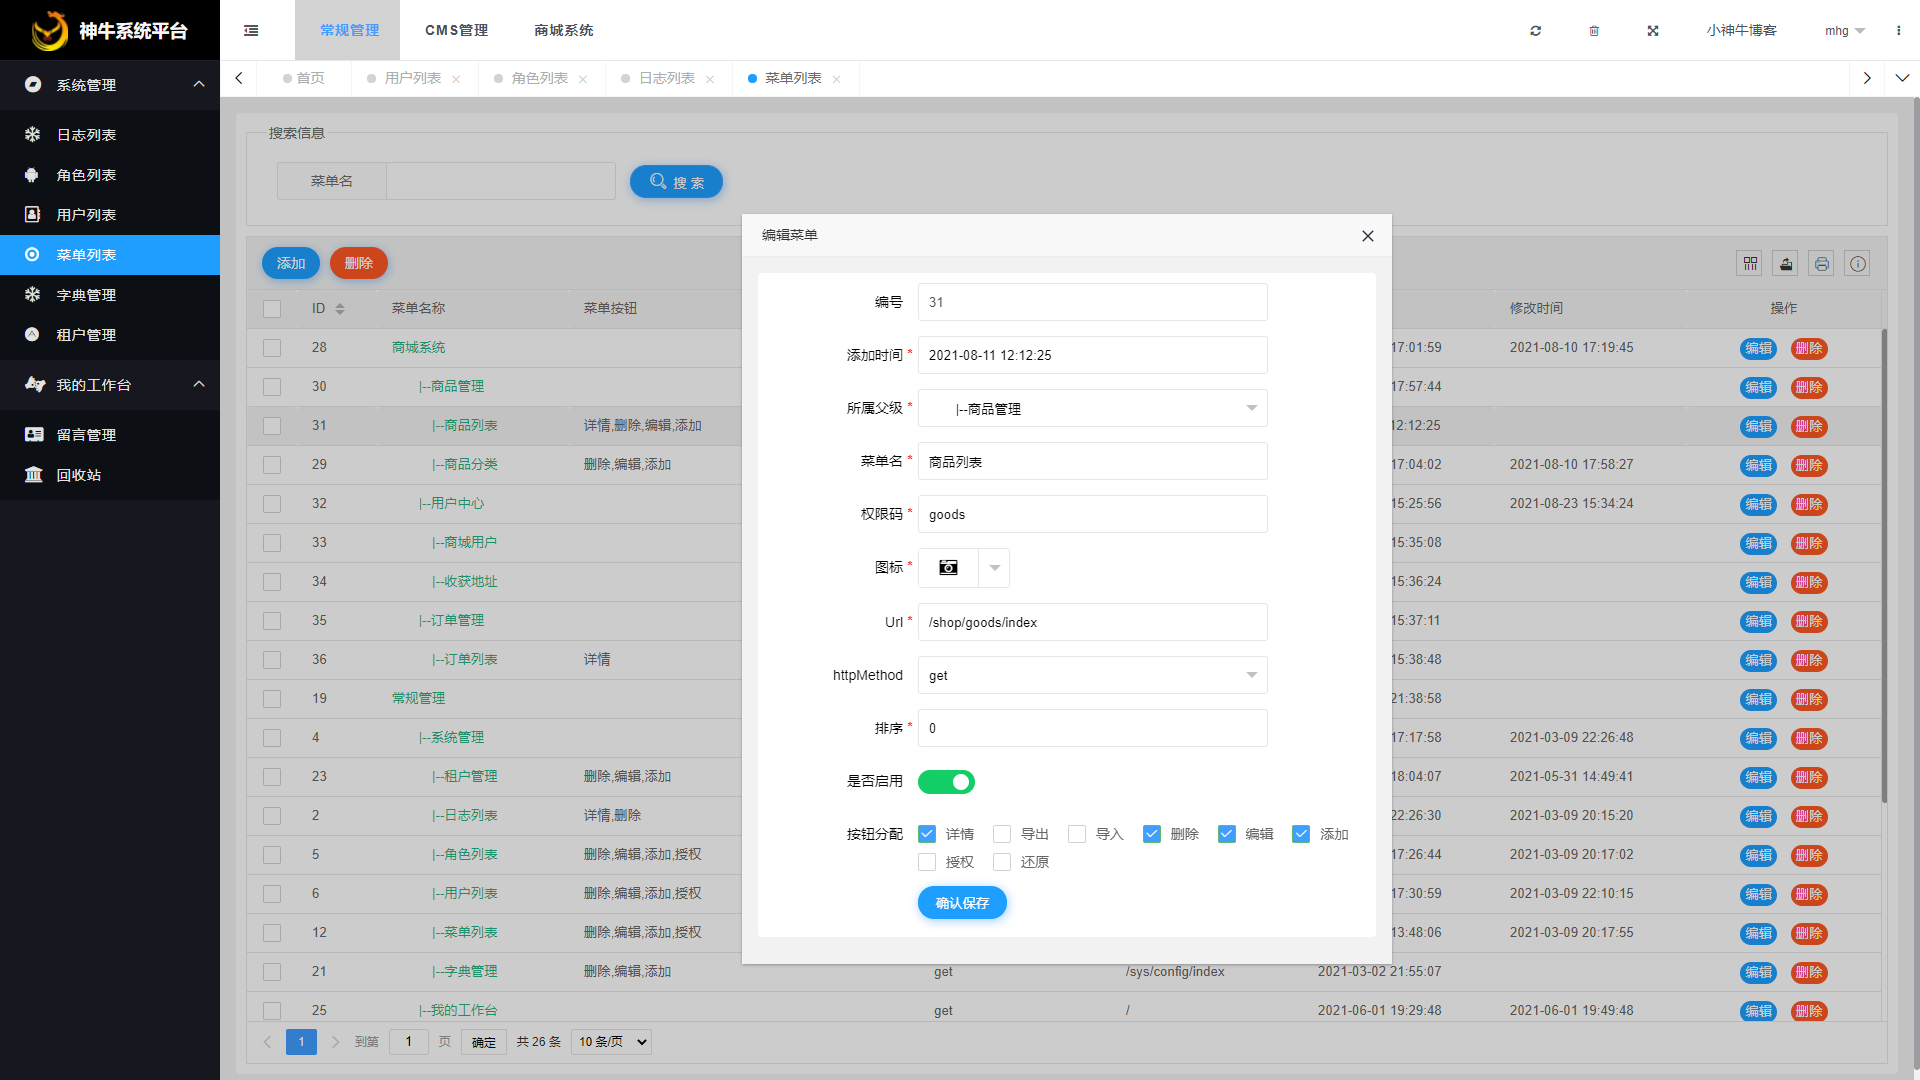Click the 菜单名 search input field
The image size is (1920, 1080).
coord(500,181)
